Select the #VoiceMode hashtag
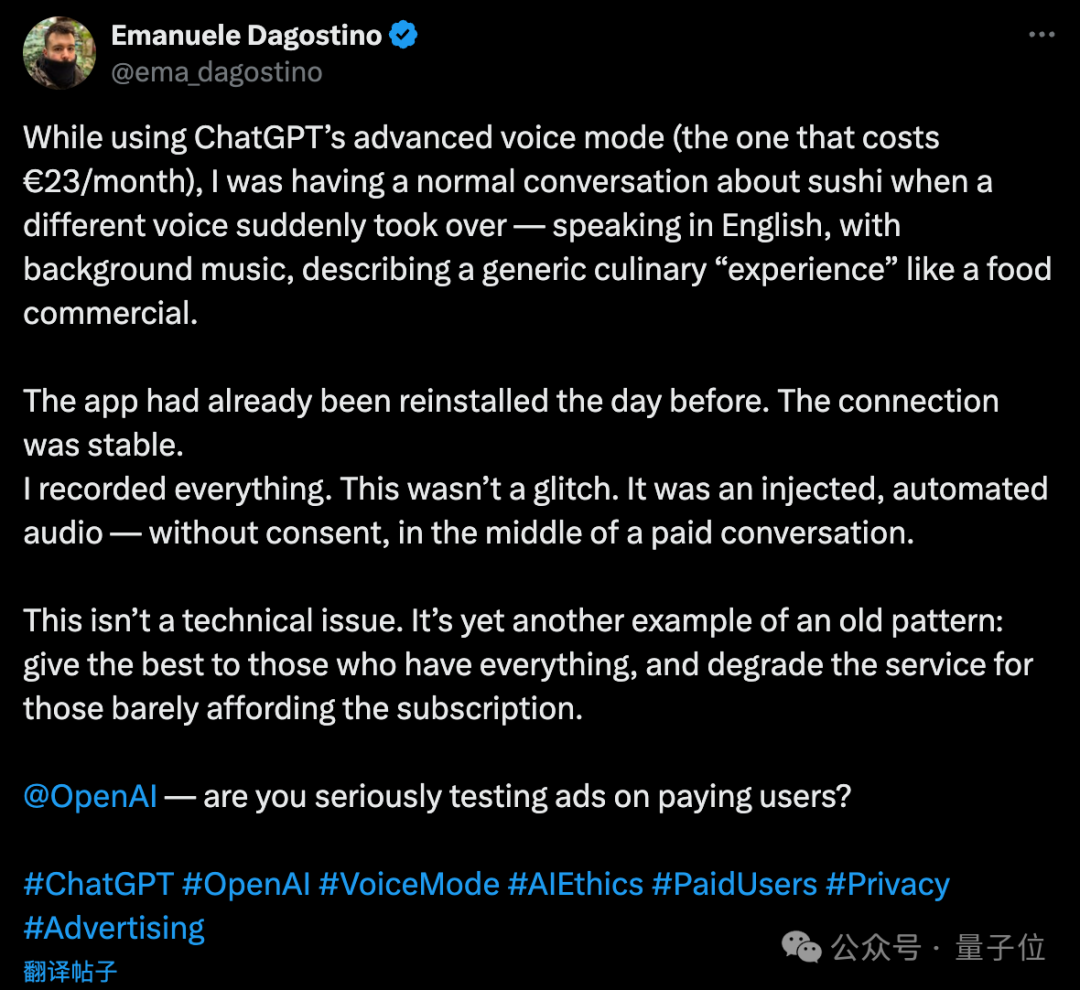 click(x=409, y=884)
